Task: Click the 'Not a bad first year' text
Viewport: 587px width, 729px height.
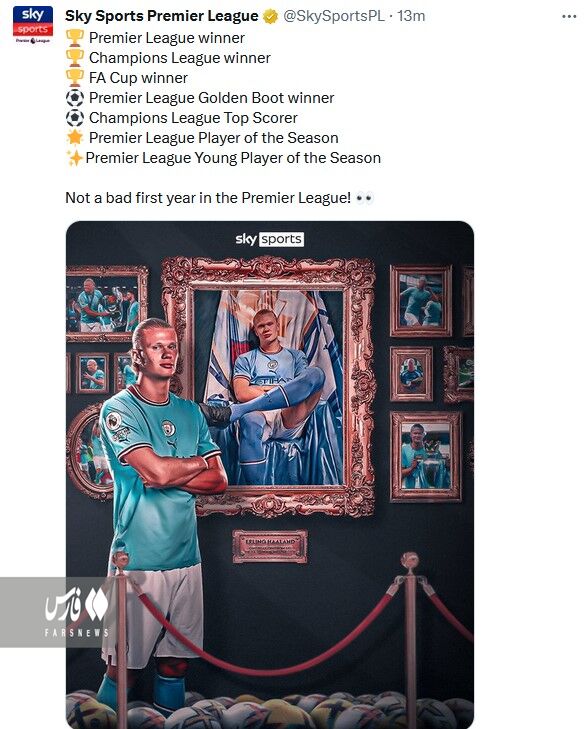Action: [208, 198]
